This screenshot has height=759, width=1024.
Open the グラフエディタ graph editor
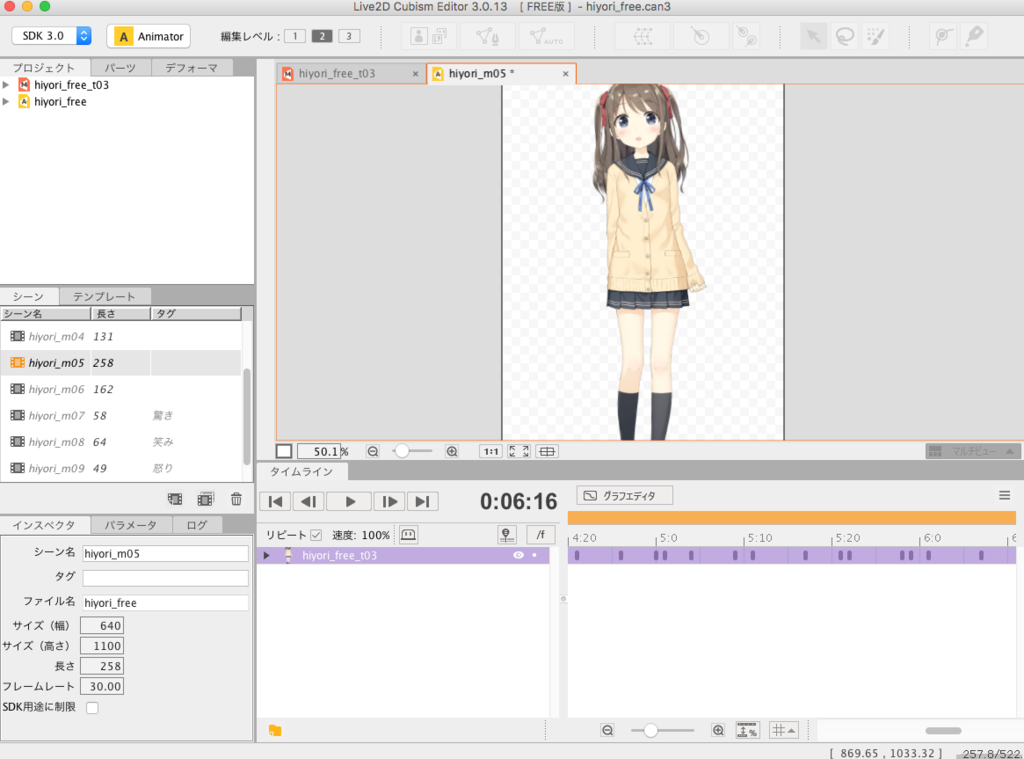(624, 496)
